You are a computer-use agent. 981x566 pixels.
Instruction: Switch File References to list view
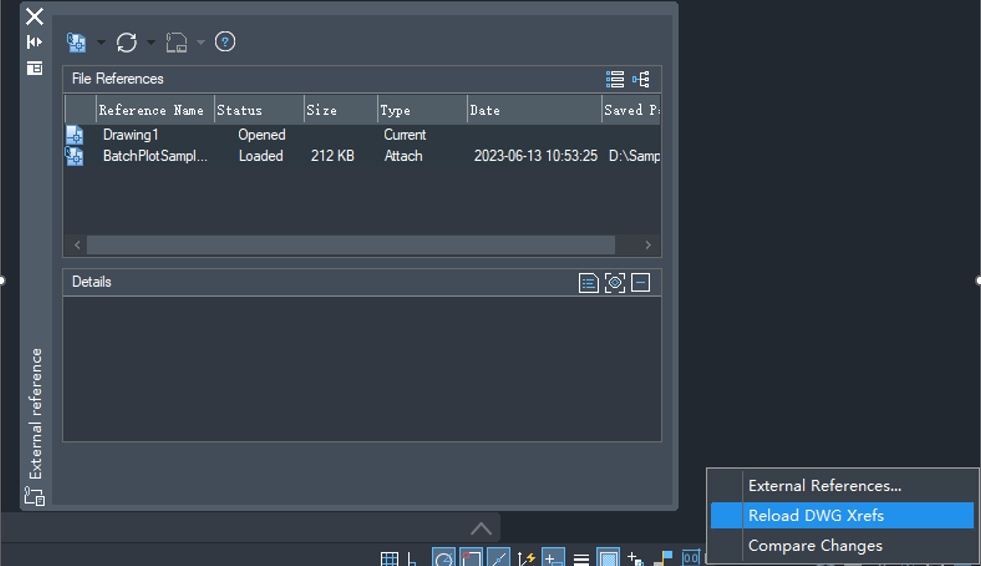[x=615, y=79]
